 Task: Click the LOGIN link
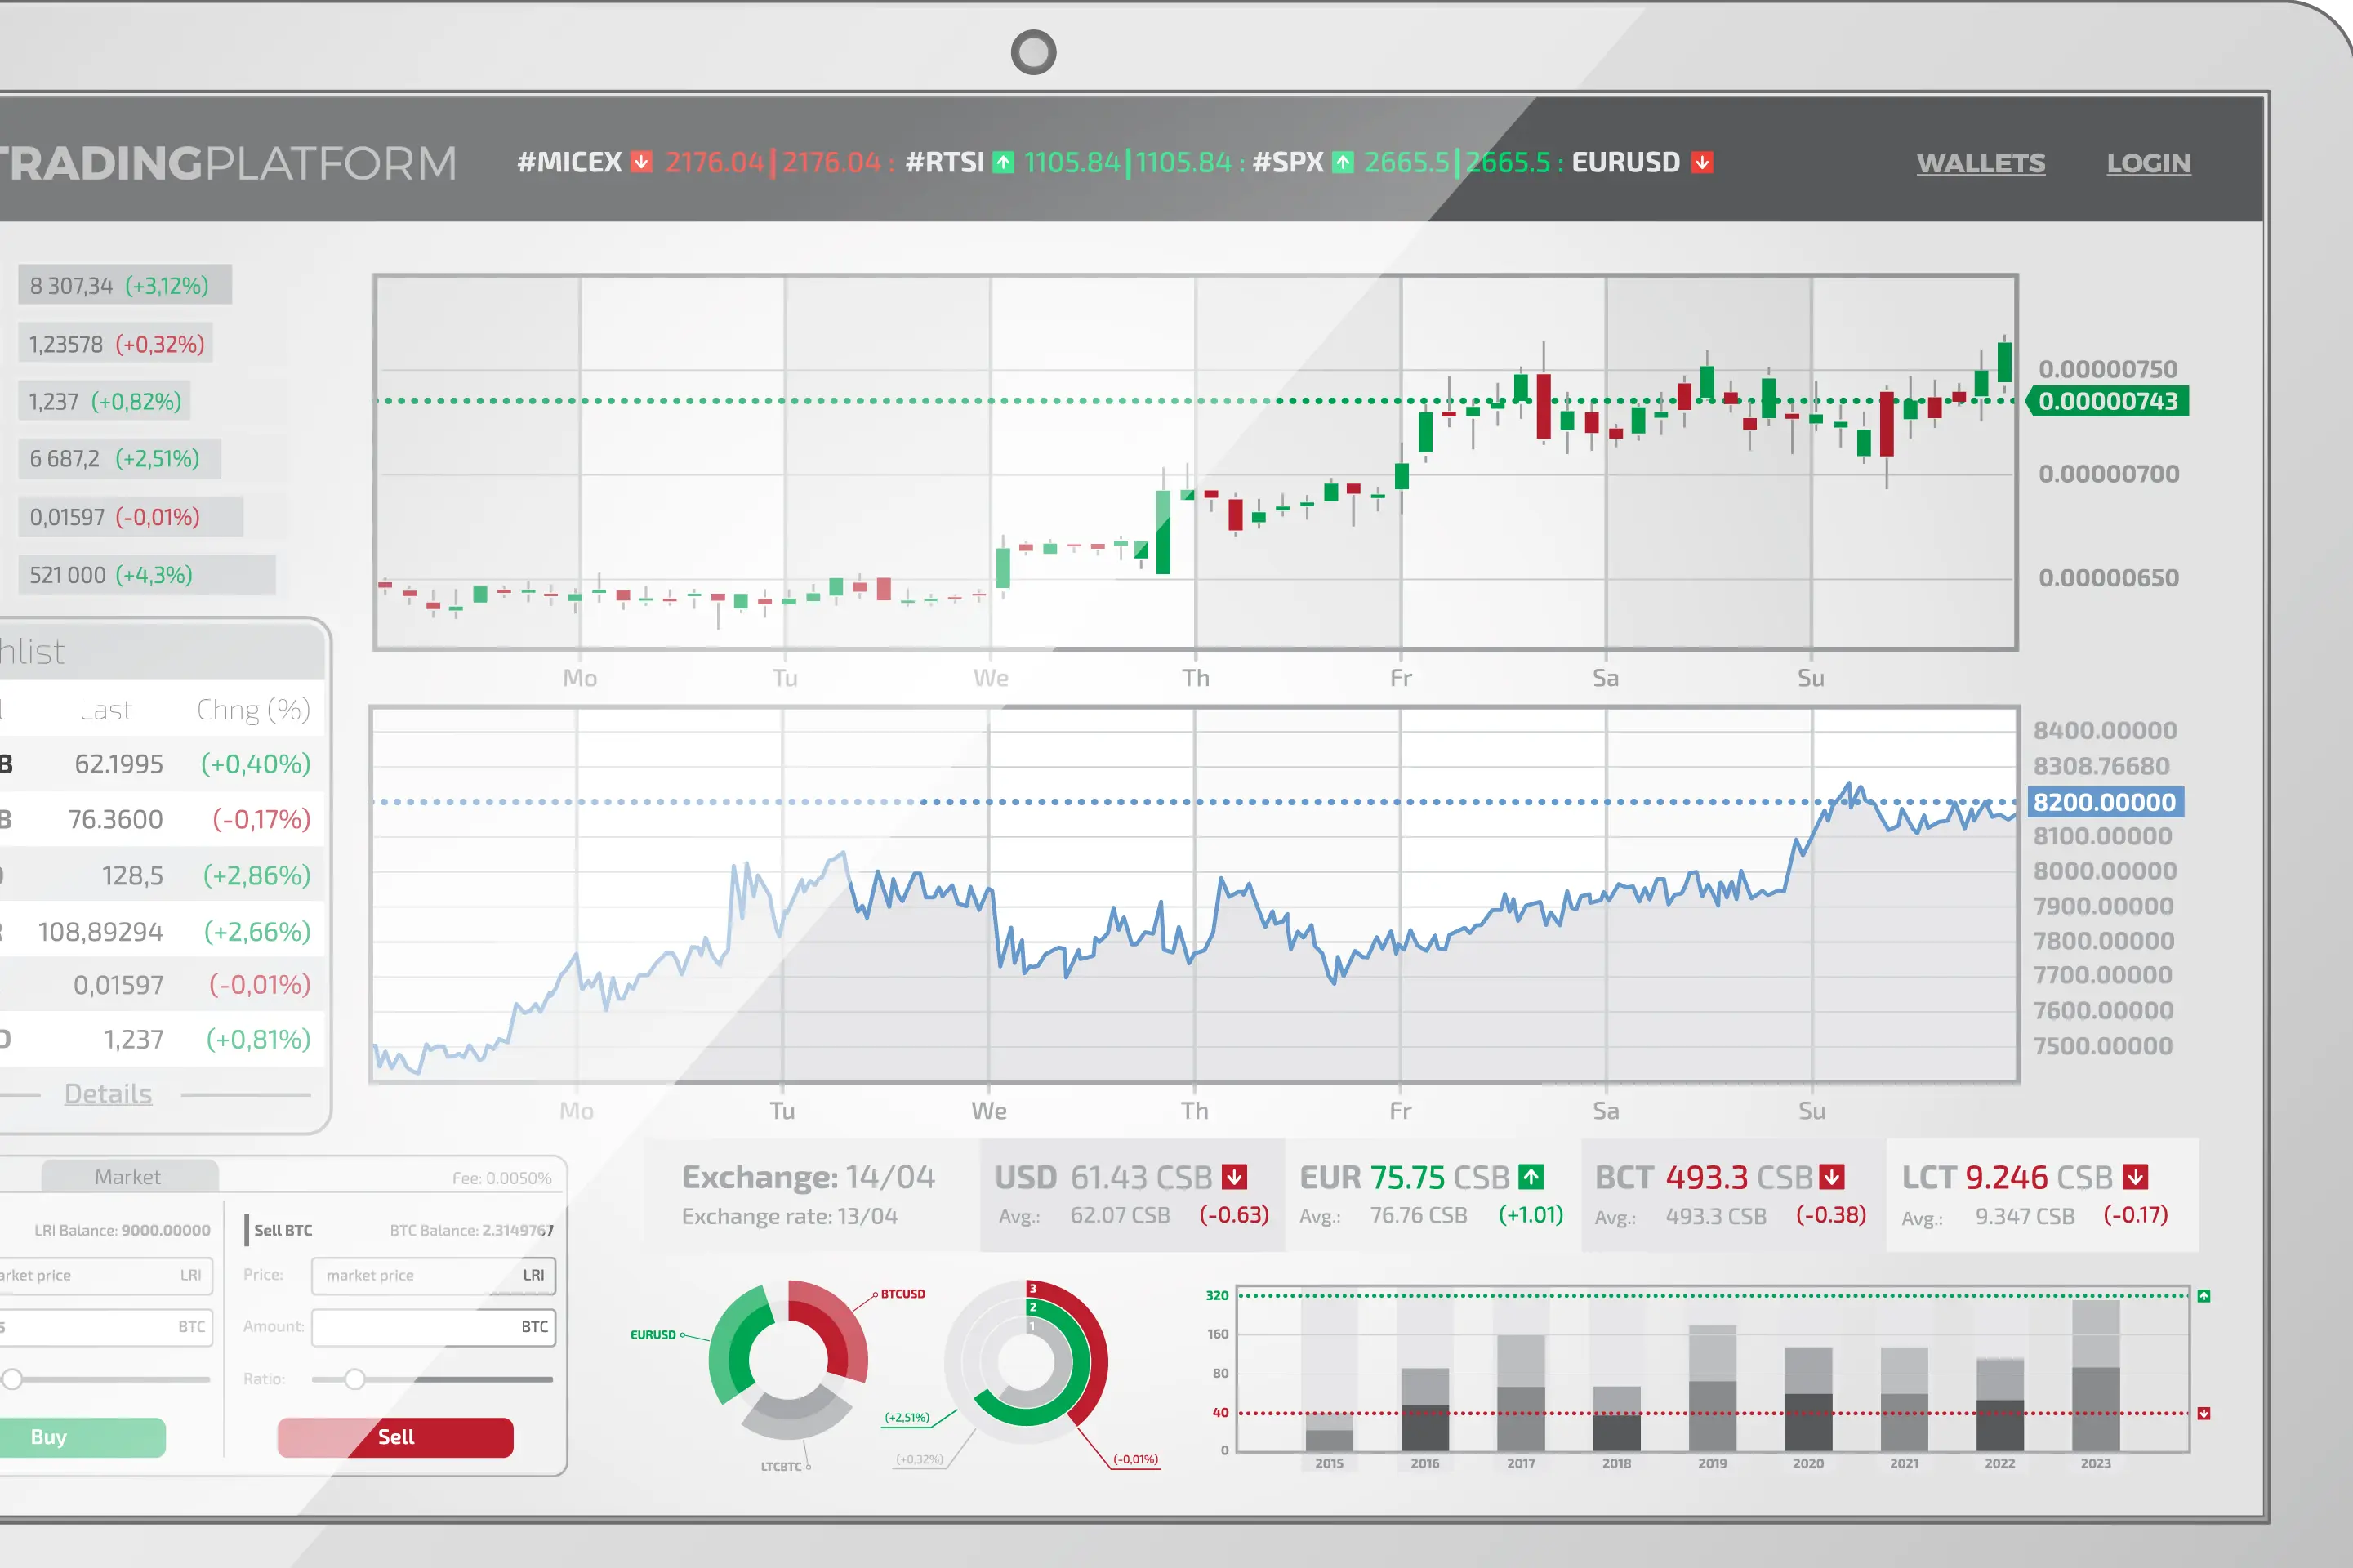(x=2149, y=163)
